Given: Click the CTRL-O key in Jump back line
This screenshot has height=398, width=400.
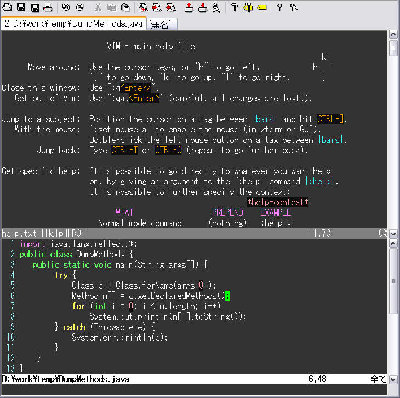Looking at the screenshot, I should (x=168, y=150).
